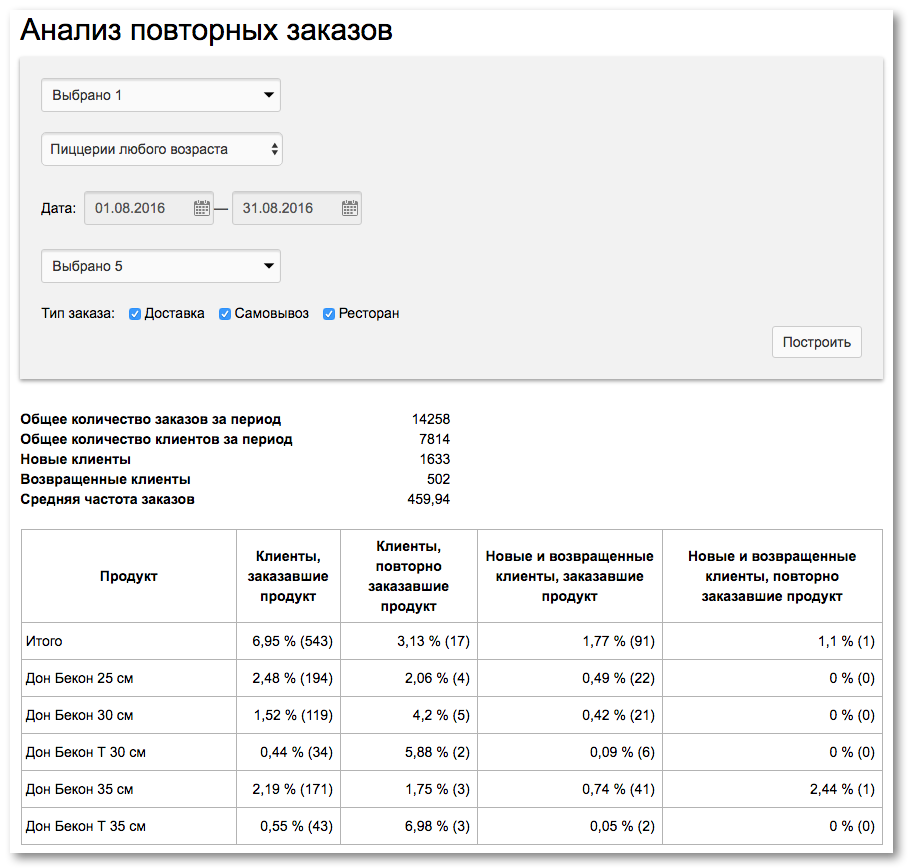Click the total clients value 7814
Screen dimensions: 908x868
[x=434, y=439]
